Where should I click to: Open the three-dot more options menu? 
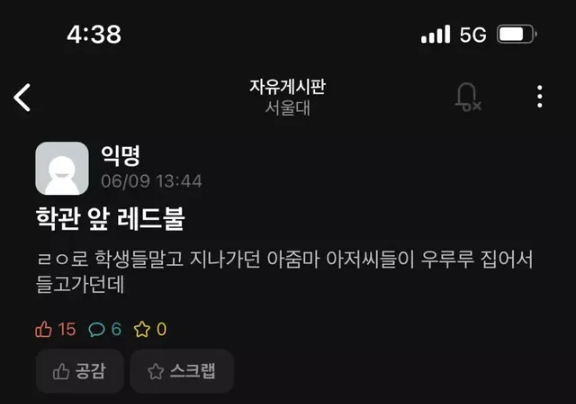(x=539, y=97)
